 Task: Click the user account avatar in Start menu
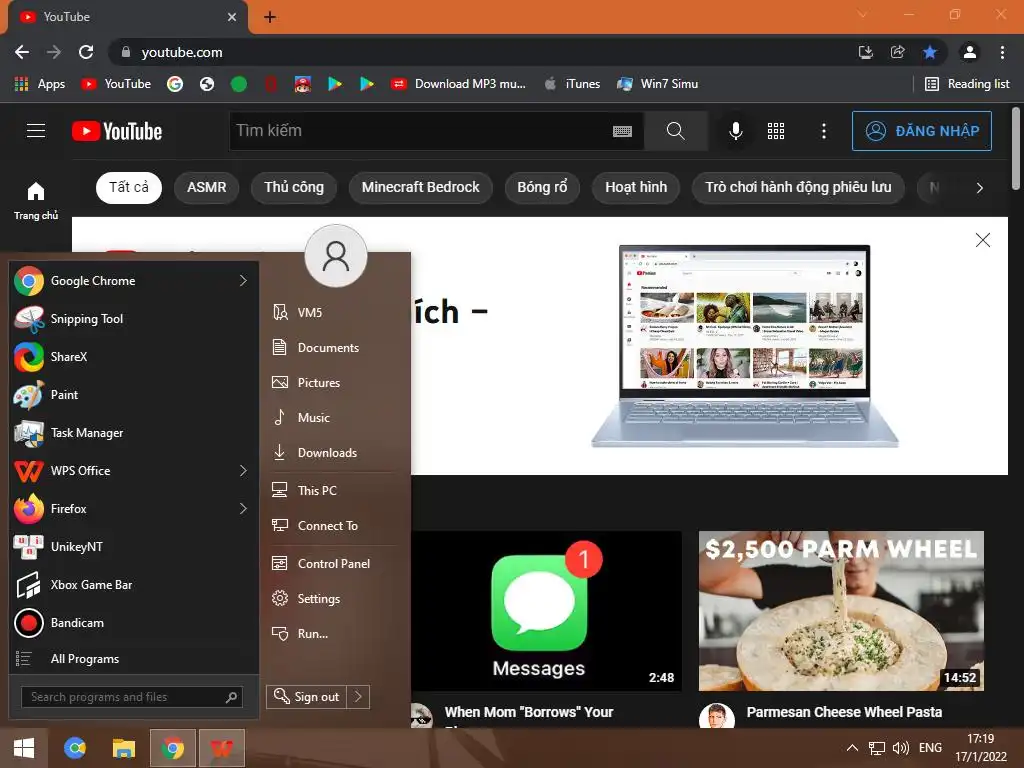336,256
